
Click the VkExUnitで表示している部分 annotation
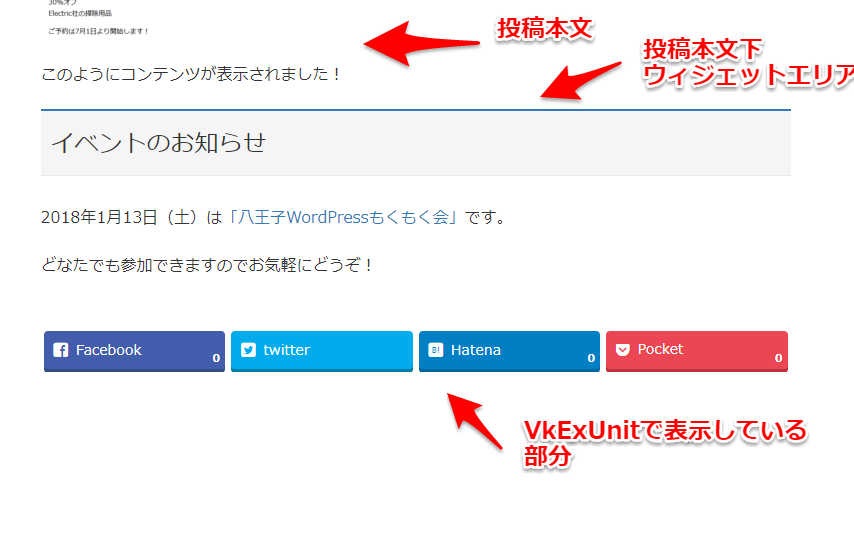664,443
